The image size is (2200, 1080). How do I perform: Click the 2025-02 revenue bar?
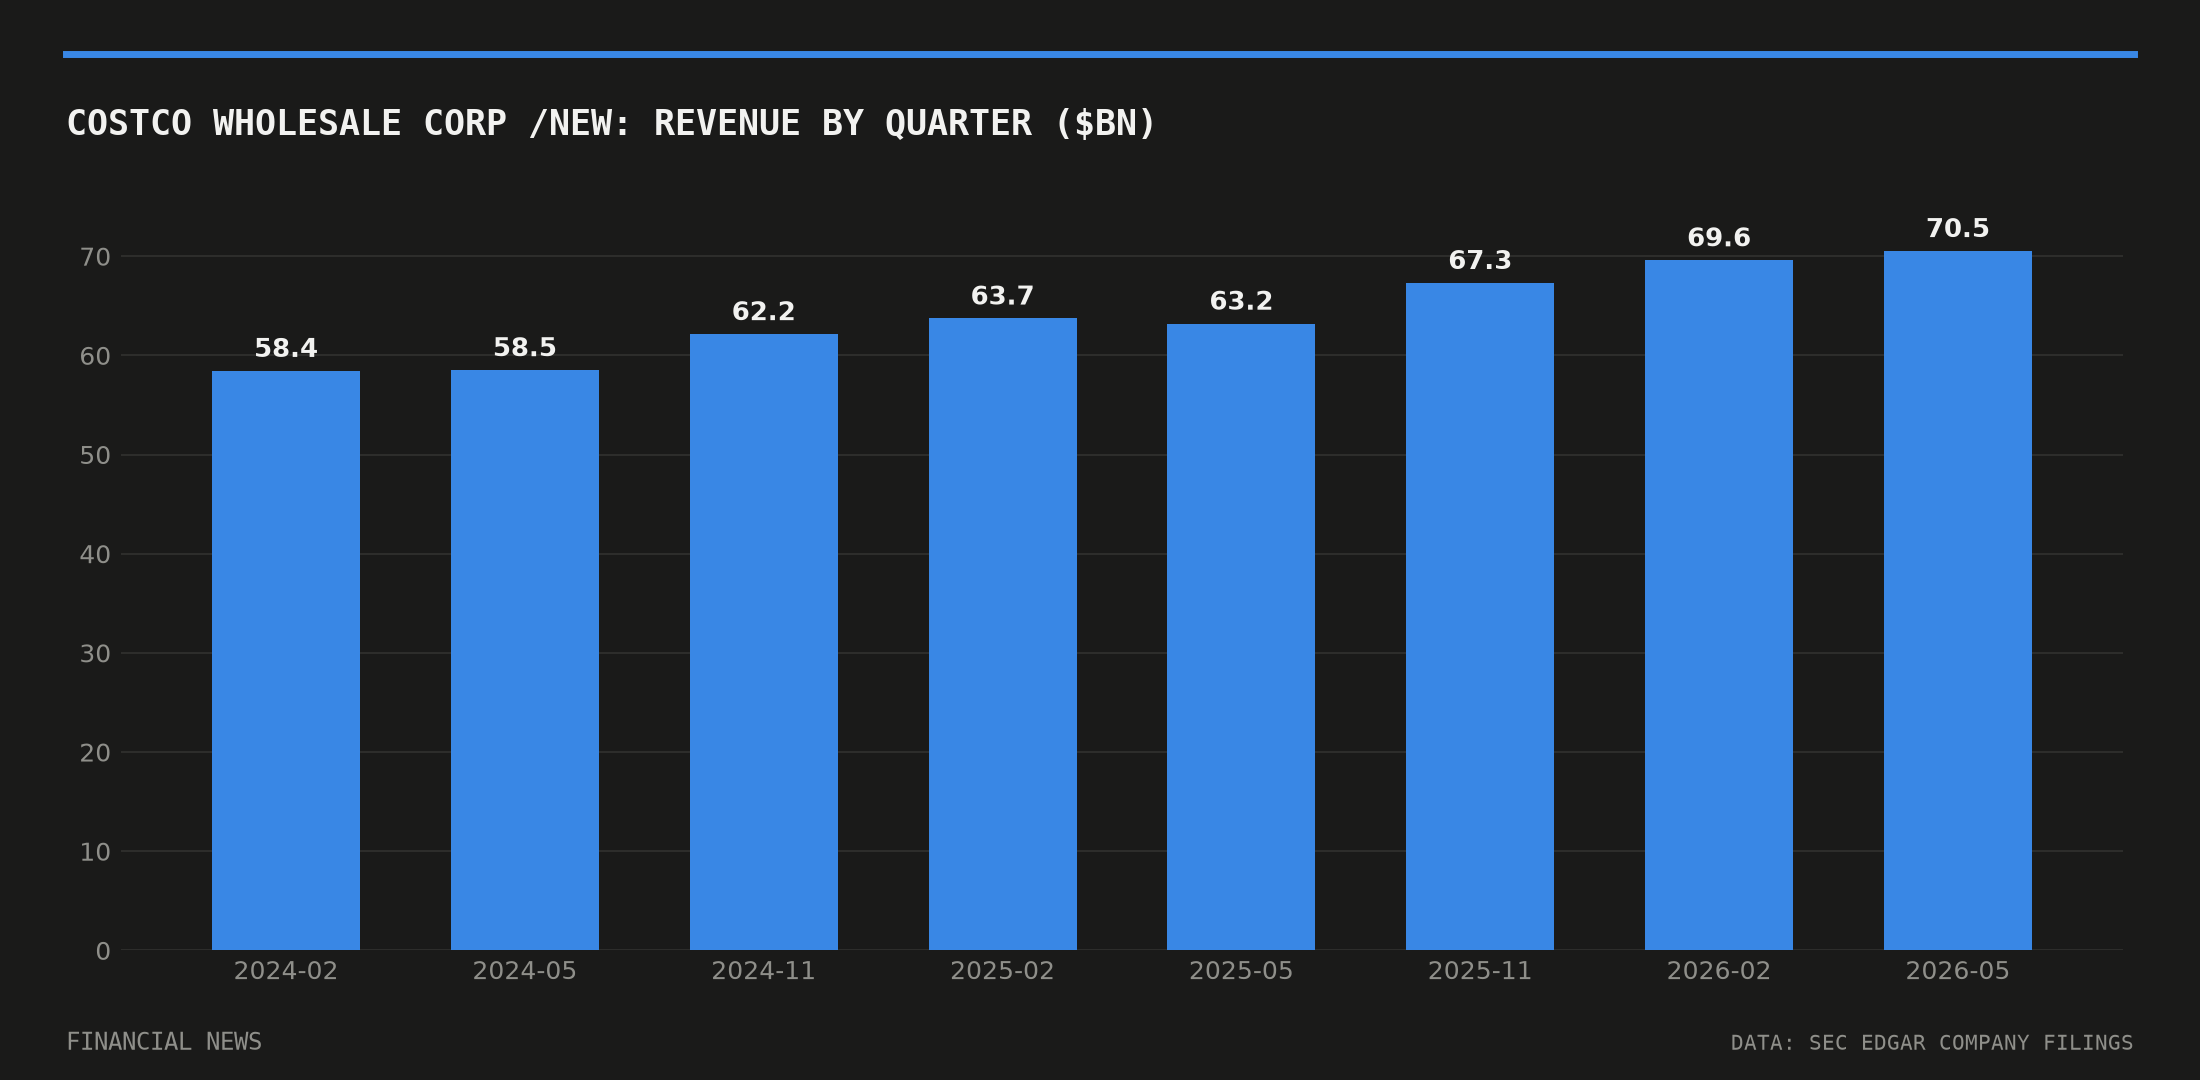coord(1003,634)
